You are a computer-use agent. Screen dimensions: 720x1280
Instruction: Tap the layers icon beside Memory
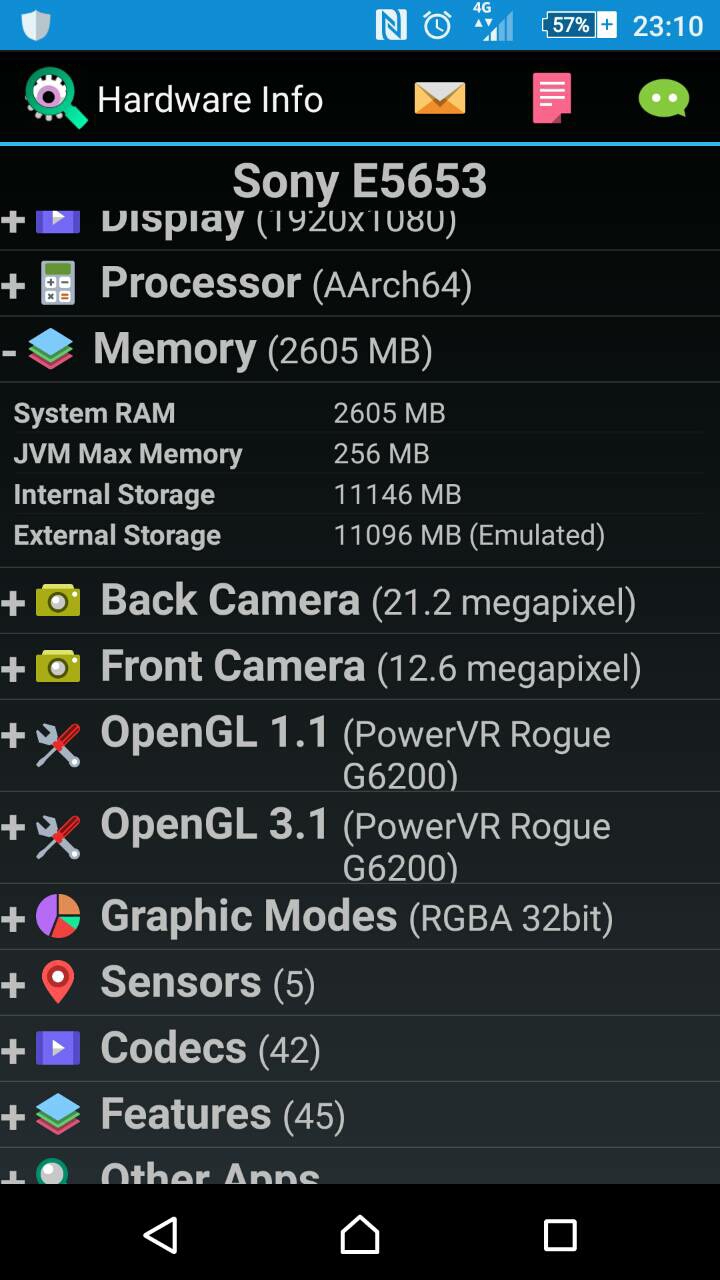pyautogui.click(x=50, y=350)
